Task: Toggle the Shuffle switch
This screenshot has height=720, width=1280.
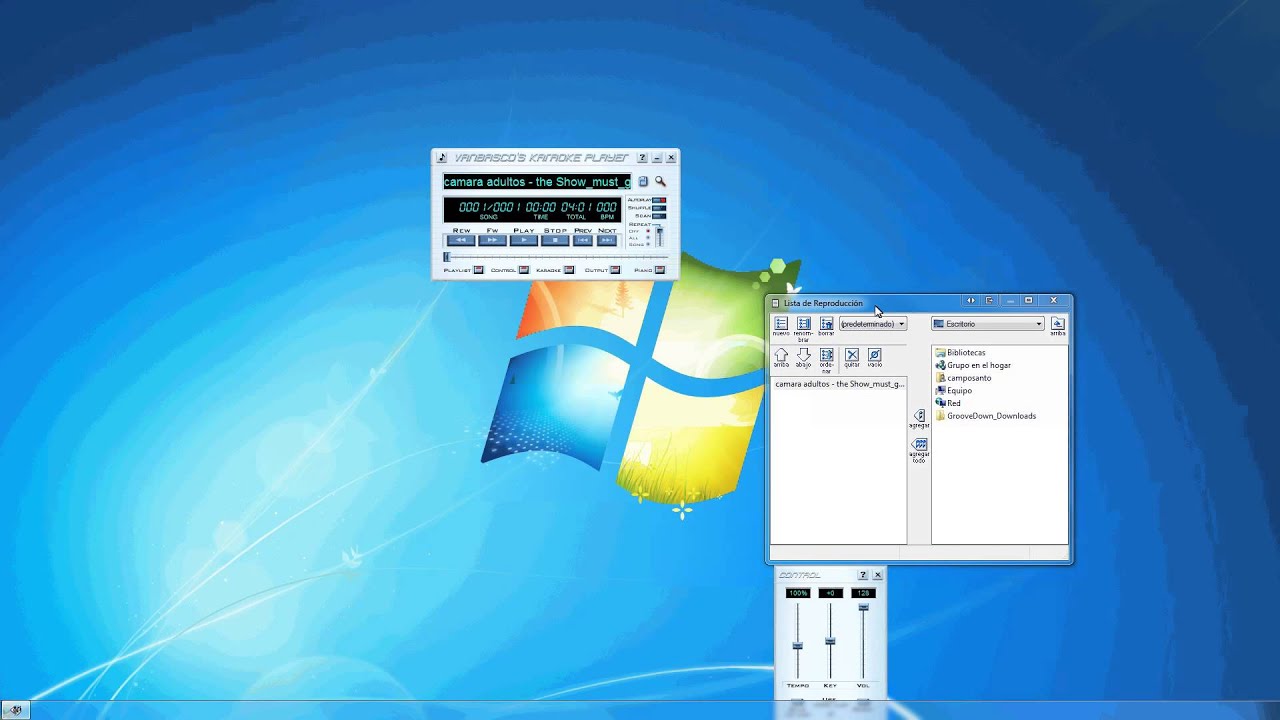Action: click(x=659, y=208)
